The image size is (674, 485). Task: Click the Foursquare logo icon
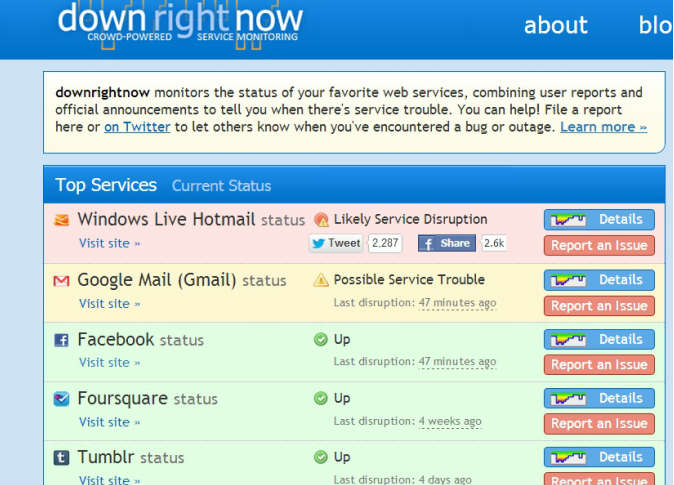(62, 399)
